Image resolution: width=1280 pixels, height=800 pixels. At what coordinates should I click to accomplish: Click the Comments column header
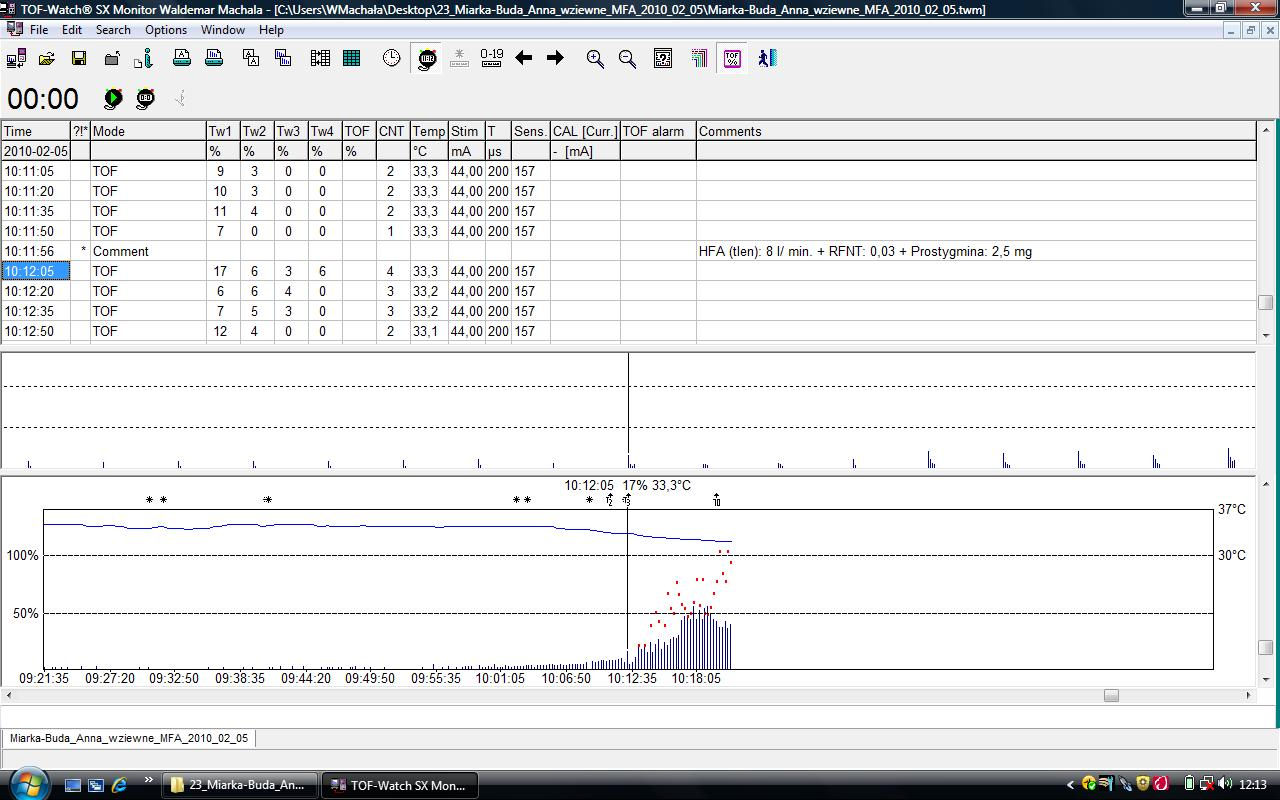975,131
